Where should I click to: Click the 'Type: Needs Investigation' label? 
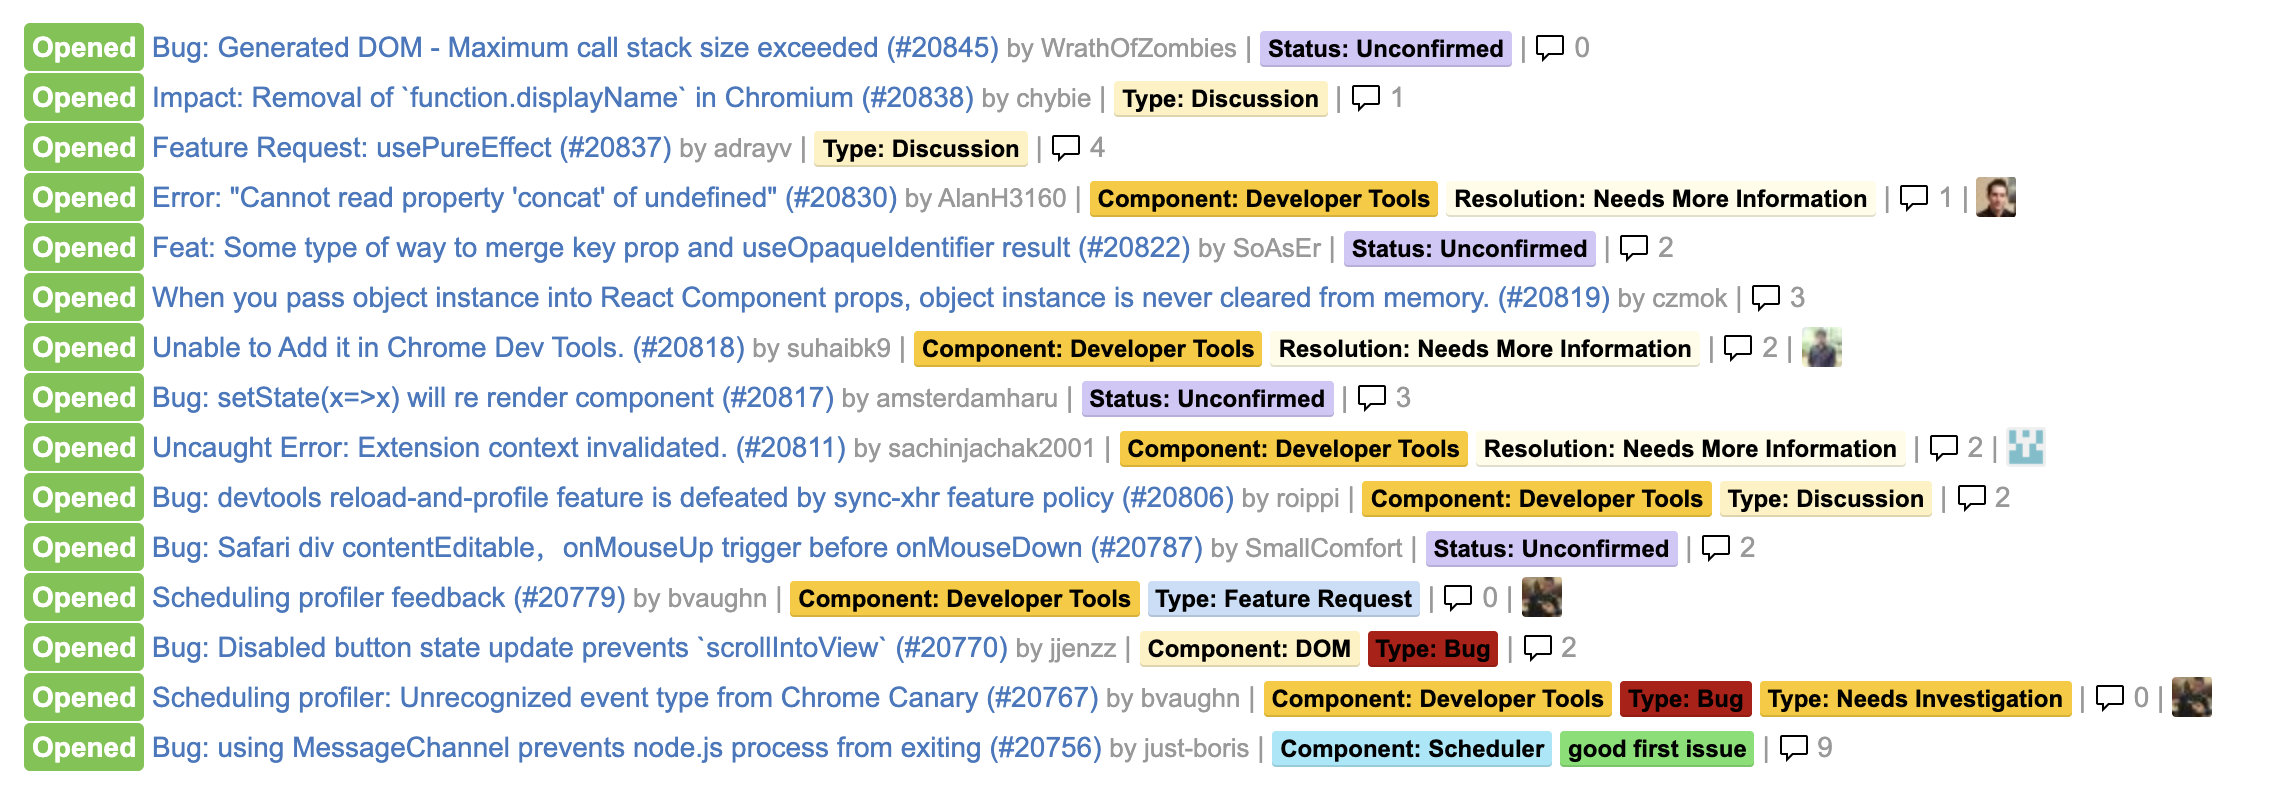coord(1914,698)
